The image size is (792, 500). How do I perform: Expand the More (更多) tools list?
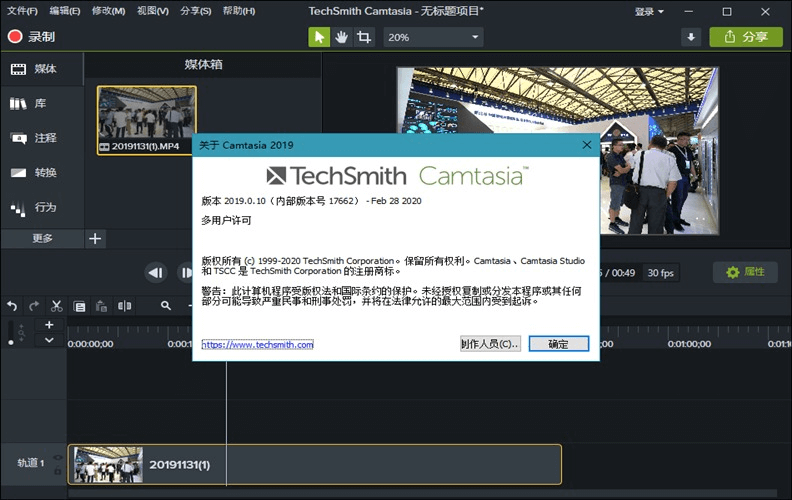42,238
